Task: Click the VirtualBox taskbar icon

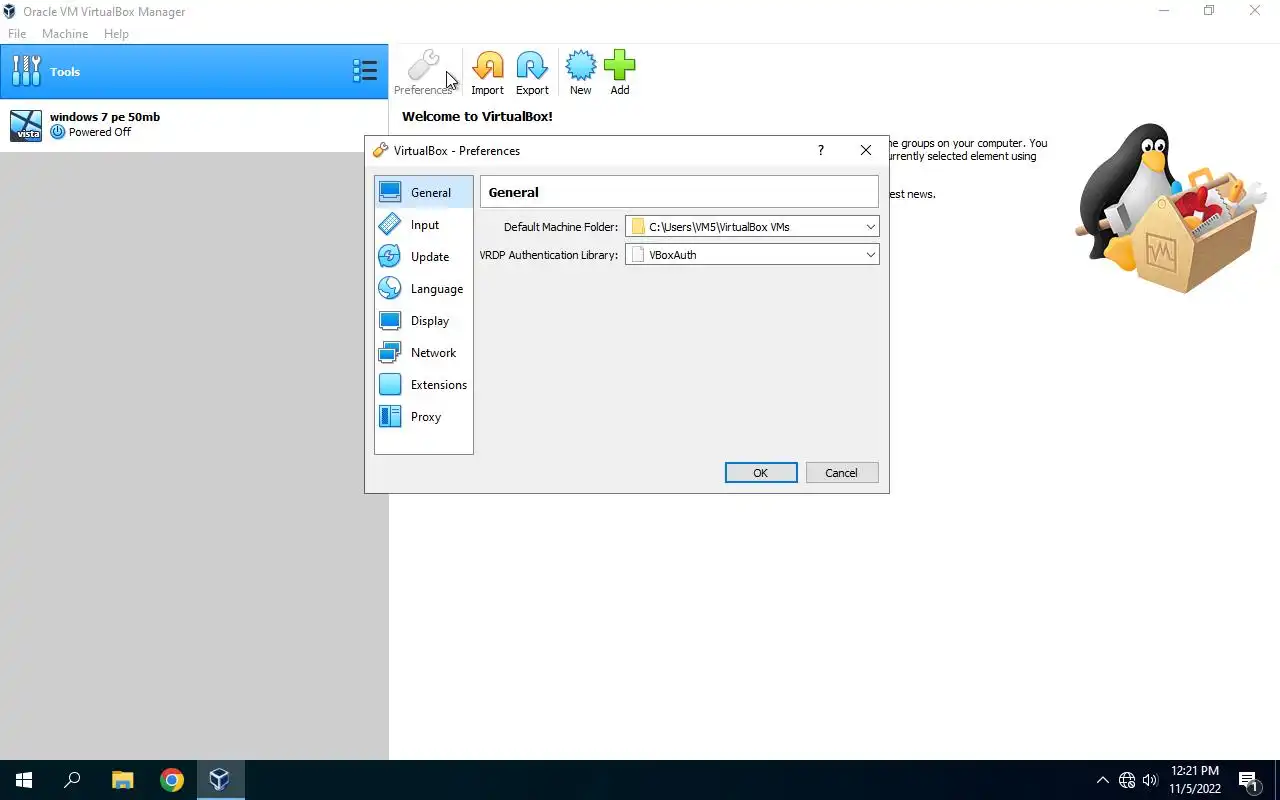Action: 220,780
